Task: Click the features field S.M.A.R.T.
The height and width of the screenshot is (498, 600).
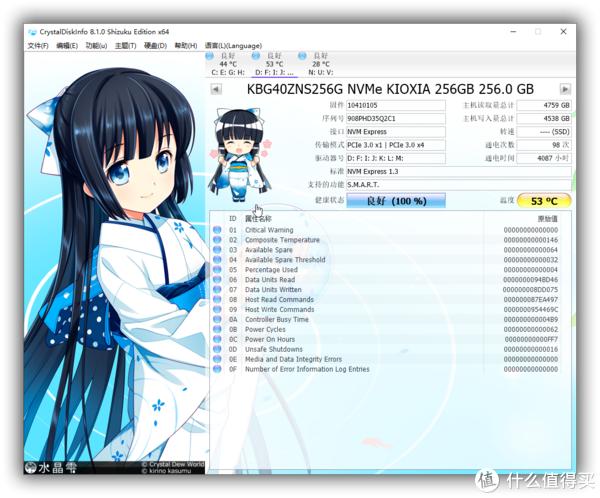Action: click(458, 185)
